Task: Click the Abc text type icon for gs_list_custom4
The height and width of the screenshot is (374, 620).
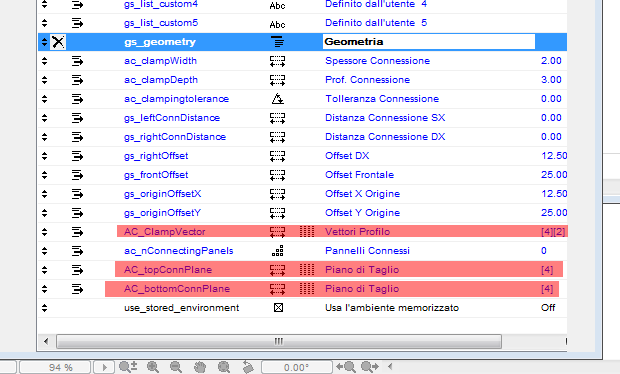Action: pos(278,6)
